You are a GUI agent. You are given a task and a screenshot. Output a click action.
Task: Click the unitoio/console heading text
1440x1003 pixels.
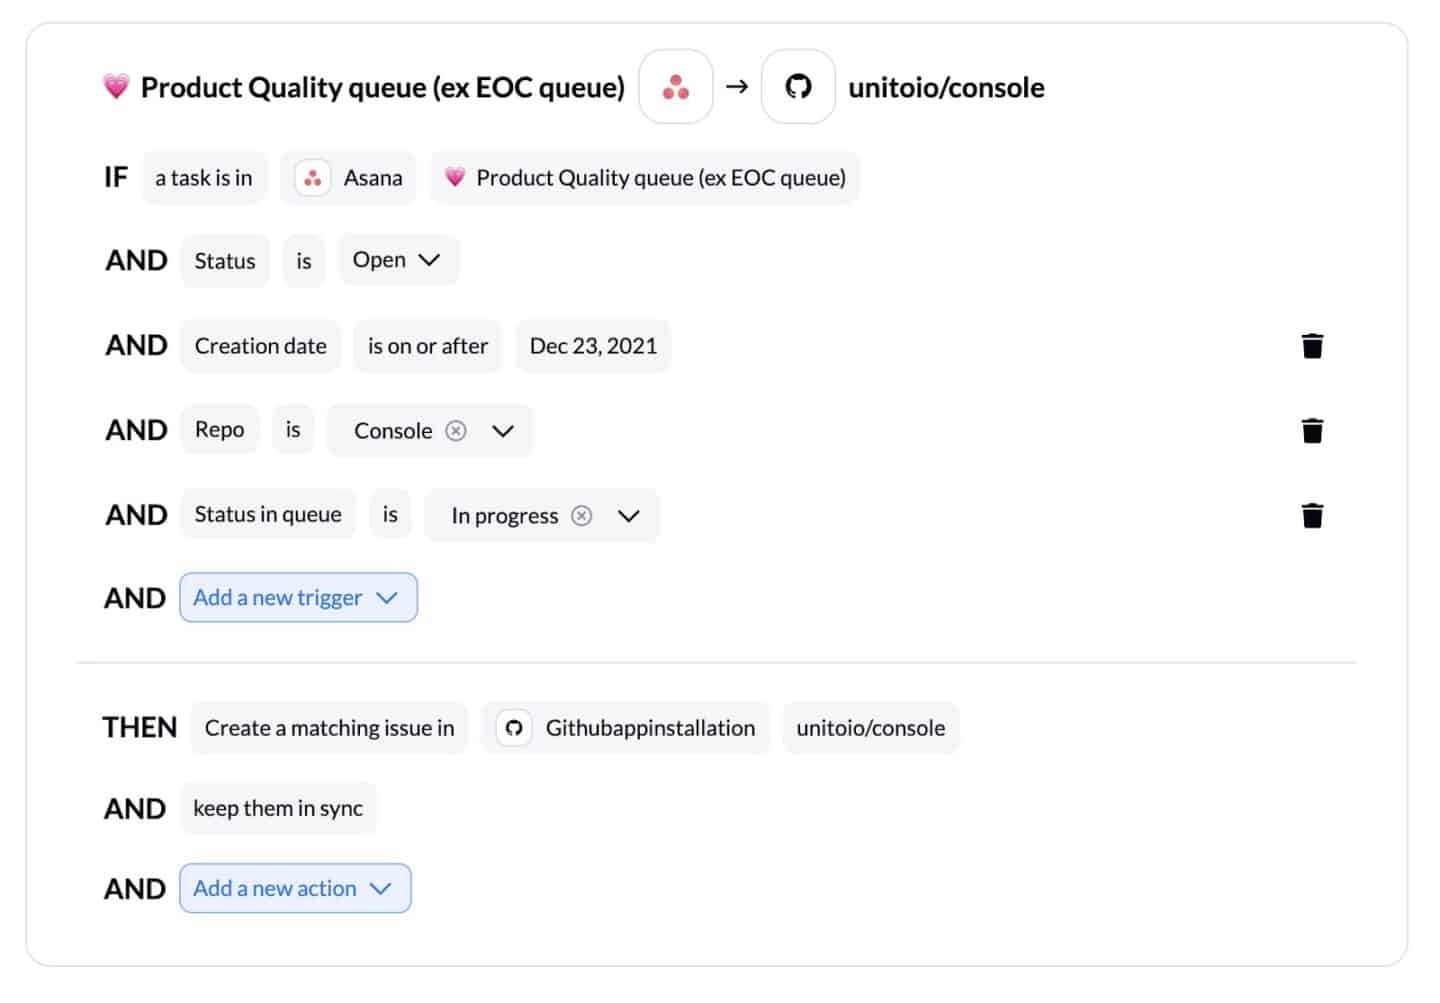946,88
